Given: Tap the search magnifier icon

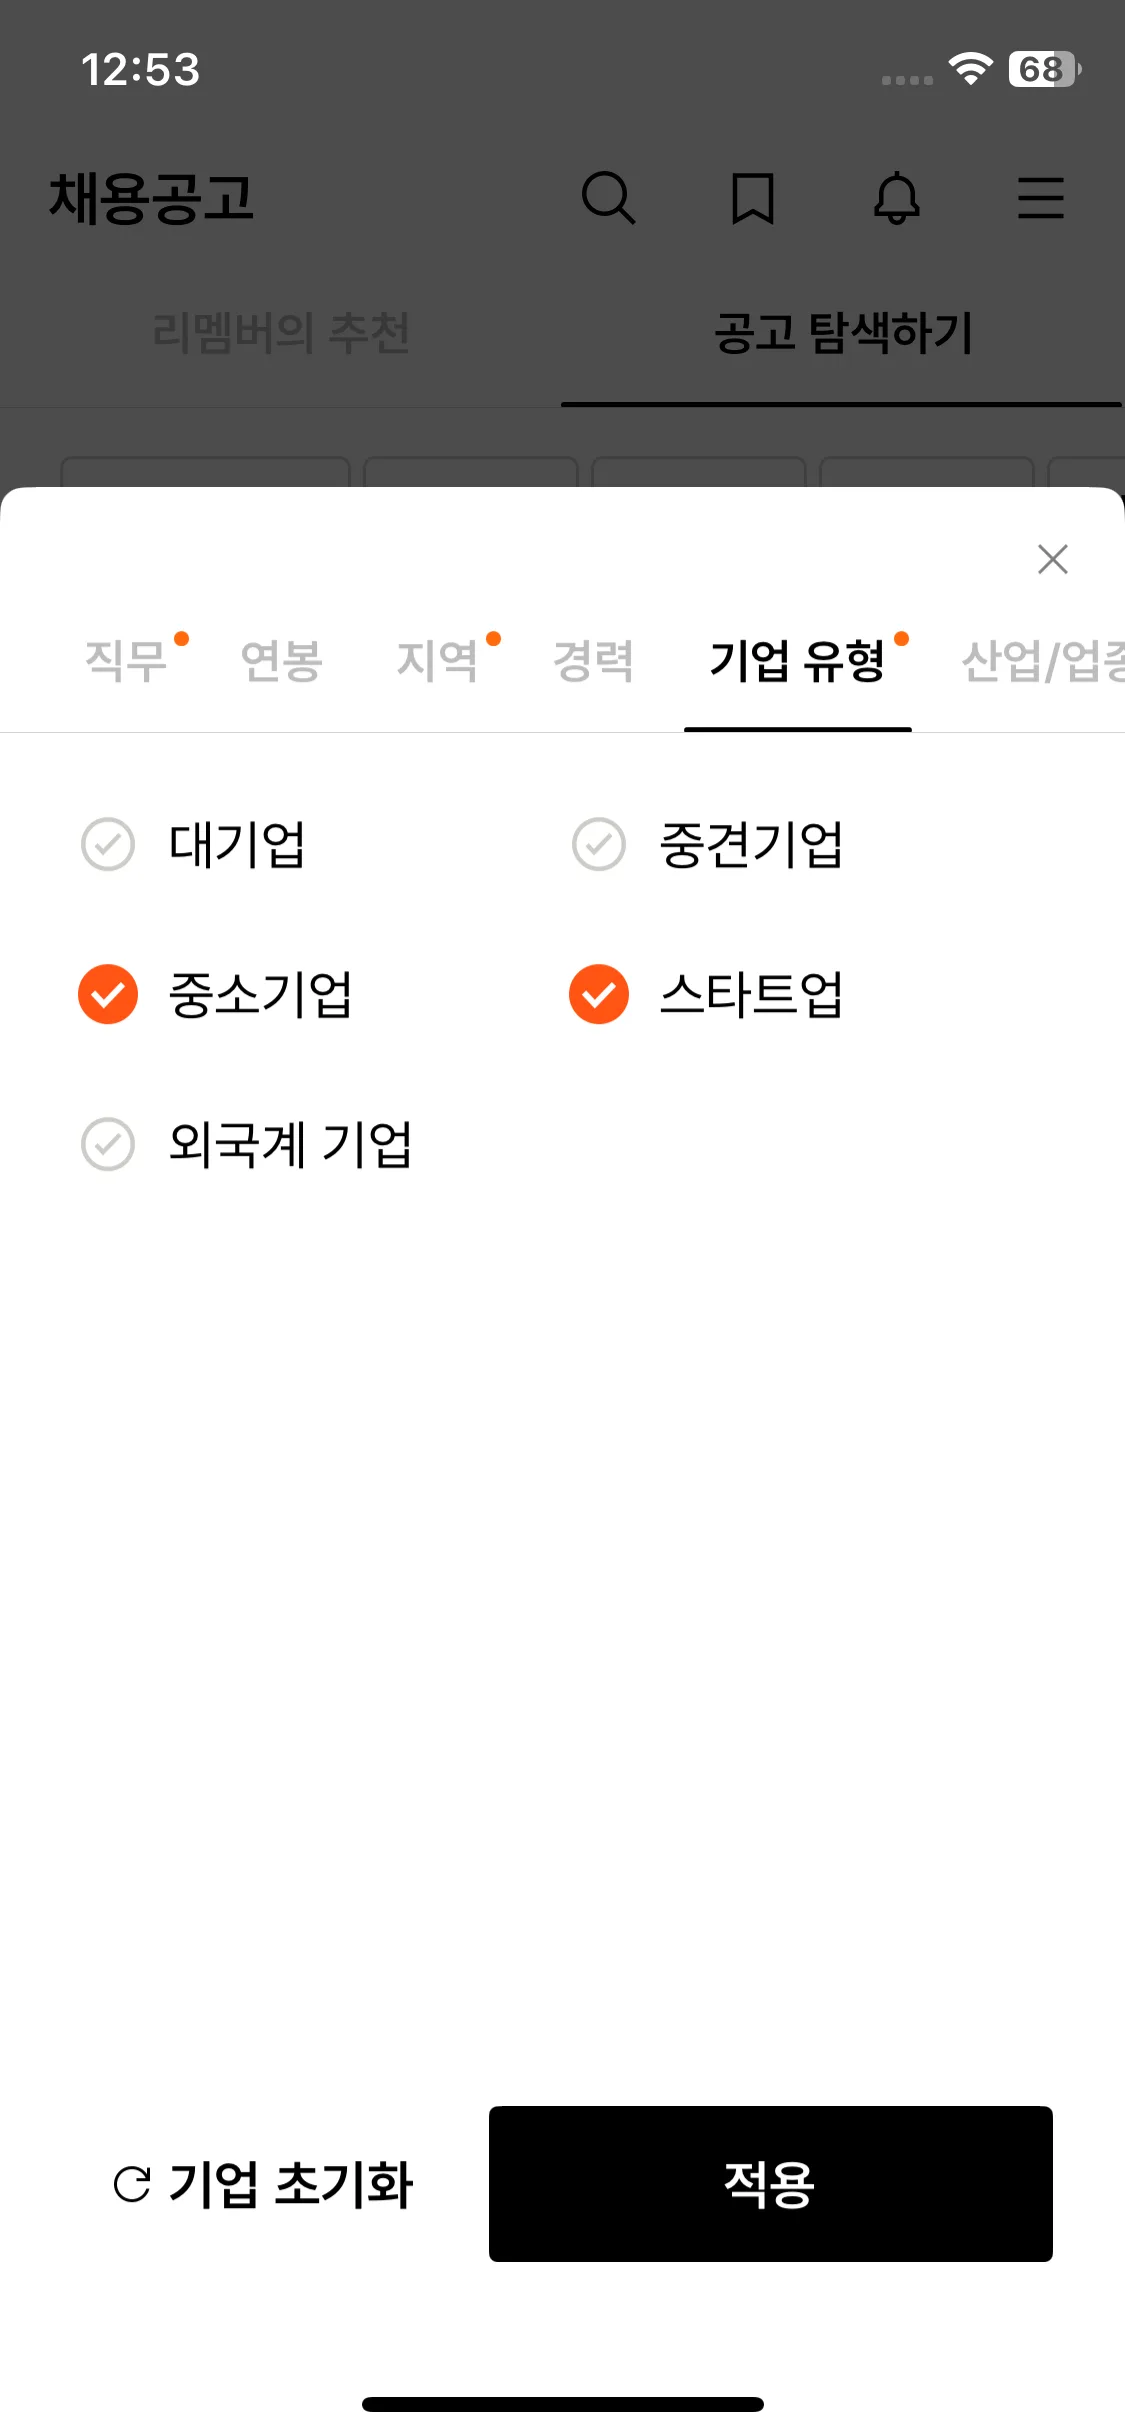Looking at the screenshot, I should (608, 197).
